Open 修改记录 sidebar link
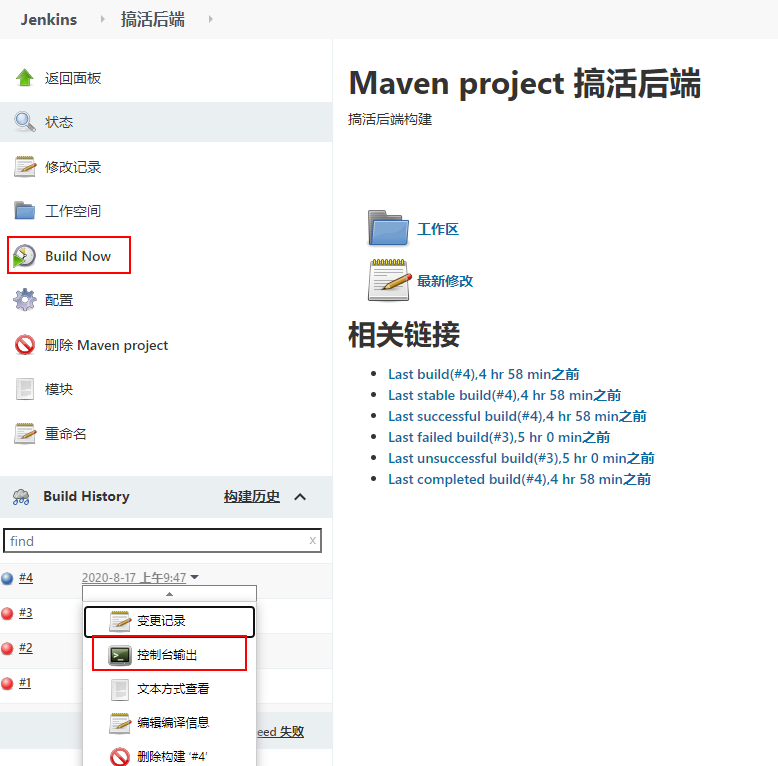The image size is (778, 766). click(x=73, y=167)
